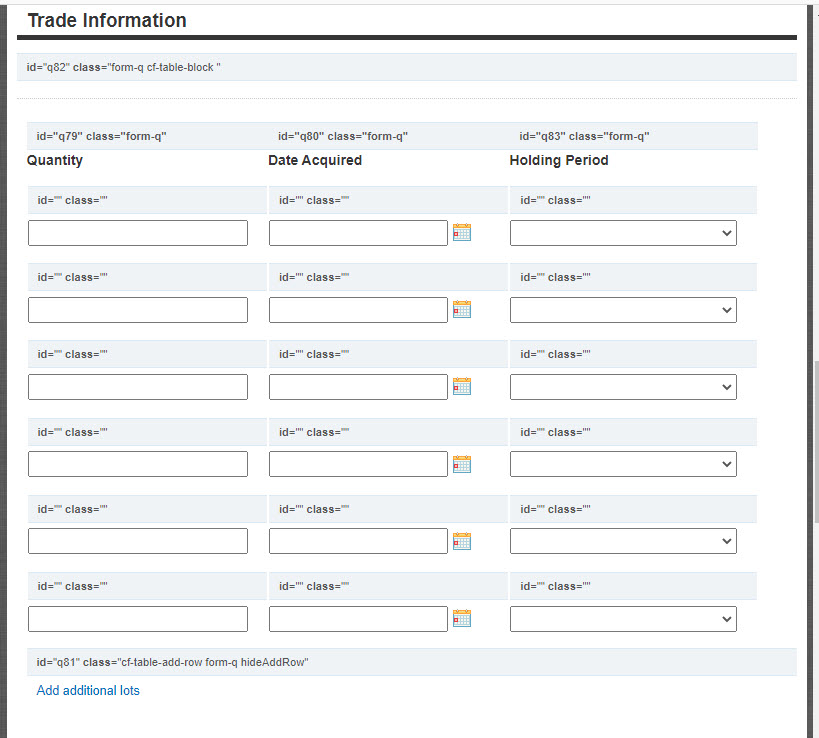This screenshot has height=738, width=819.
Task: Focus first row Date Acquired field
Action: (x=358, y=233)
